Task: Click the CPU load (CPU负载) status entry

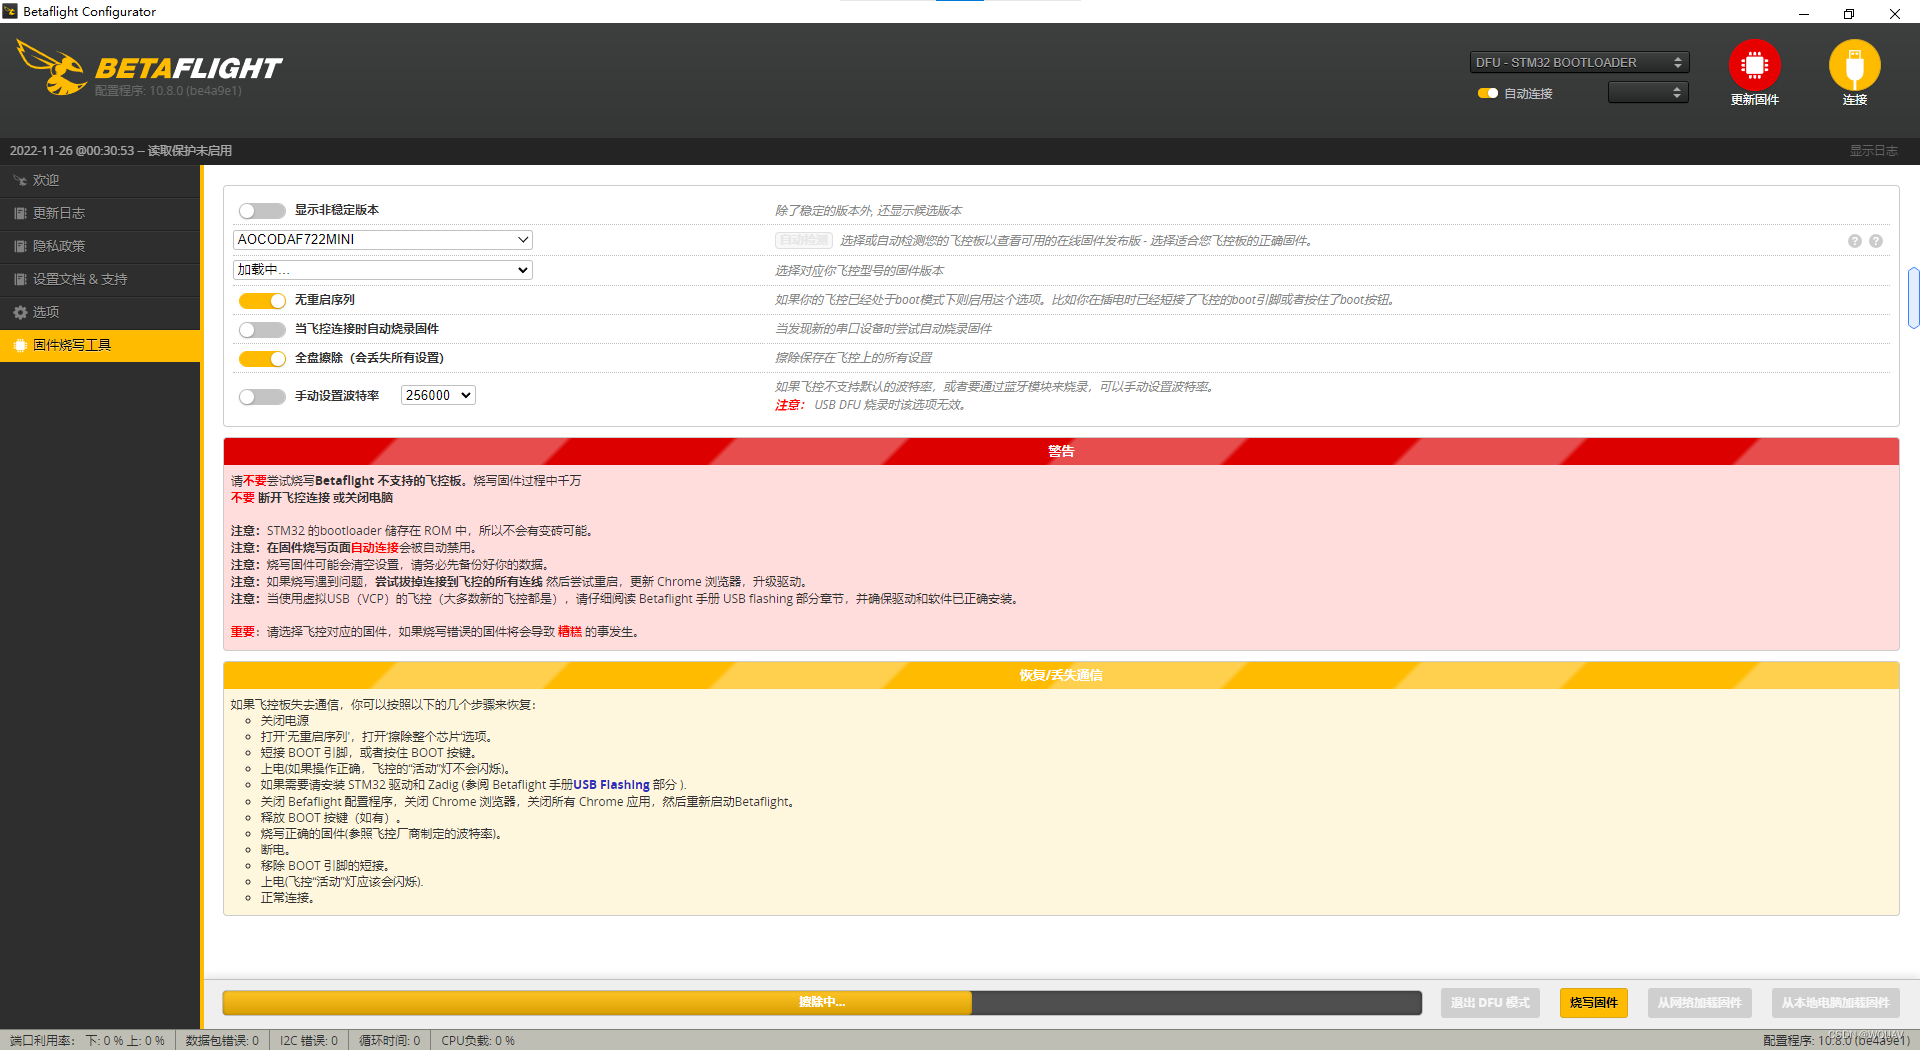Action: click(x=478, y=1041)
